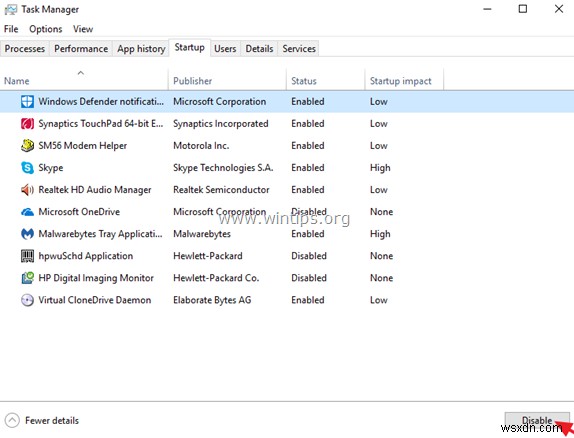
Task: Click publisher Skype Technologies S.A.
Action: 223,168
